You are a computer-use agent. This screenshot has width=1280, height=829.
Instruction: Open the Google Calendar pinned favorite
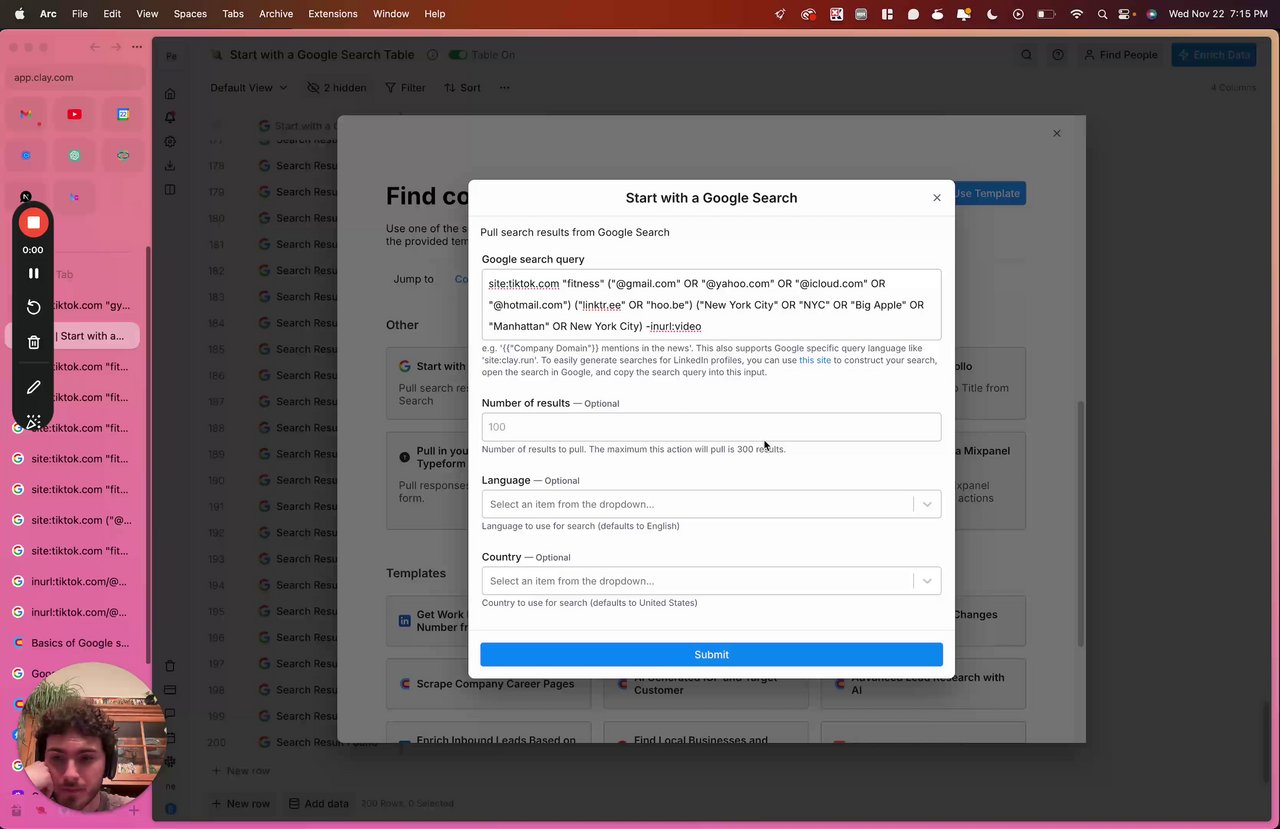click(123, 114)
